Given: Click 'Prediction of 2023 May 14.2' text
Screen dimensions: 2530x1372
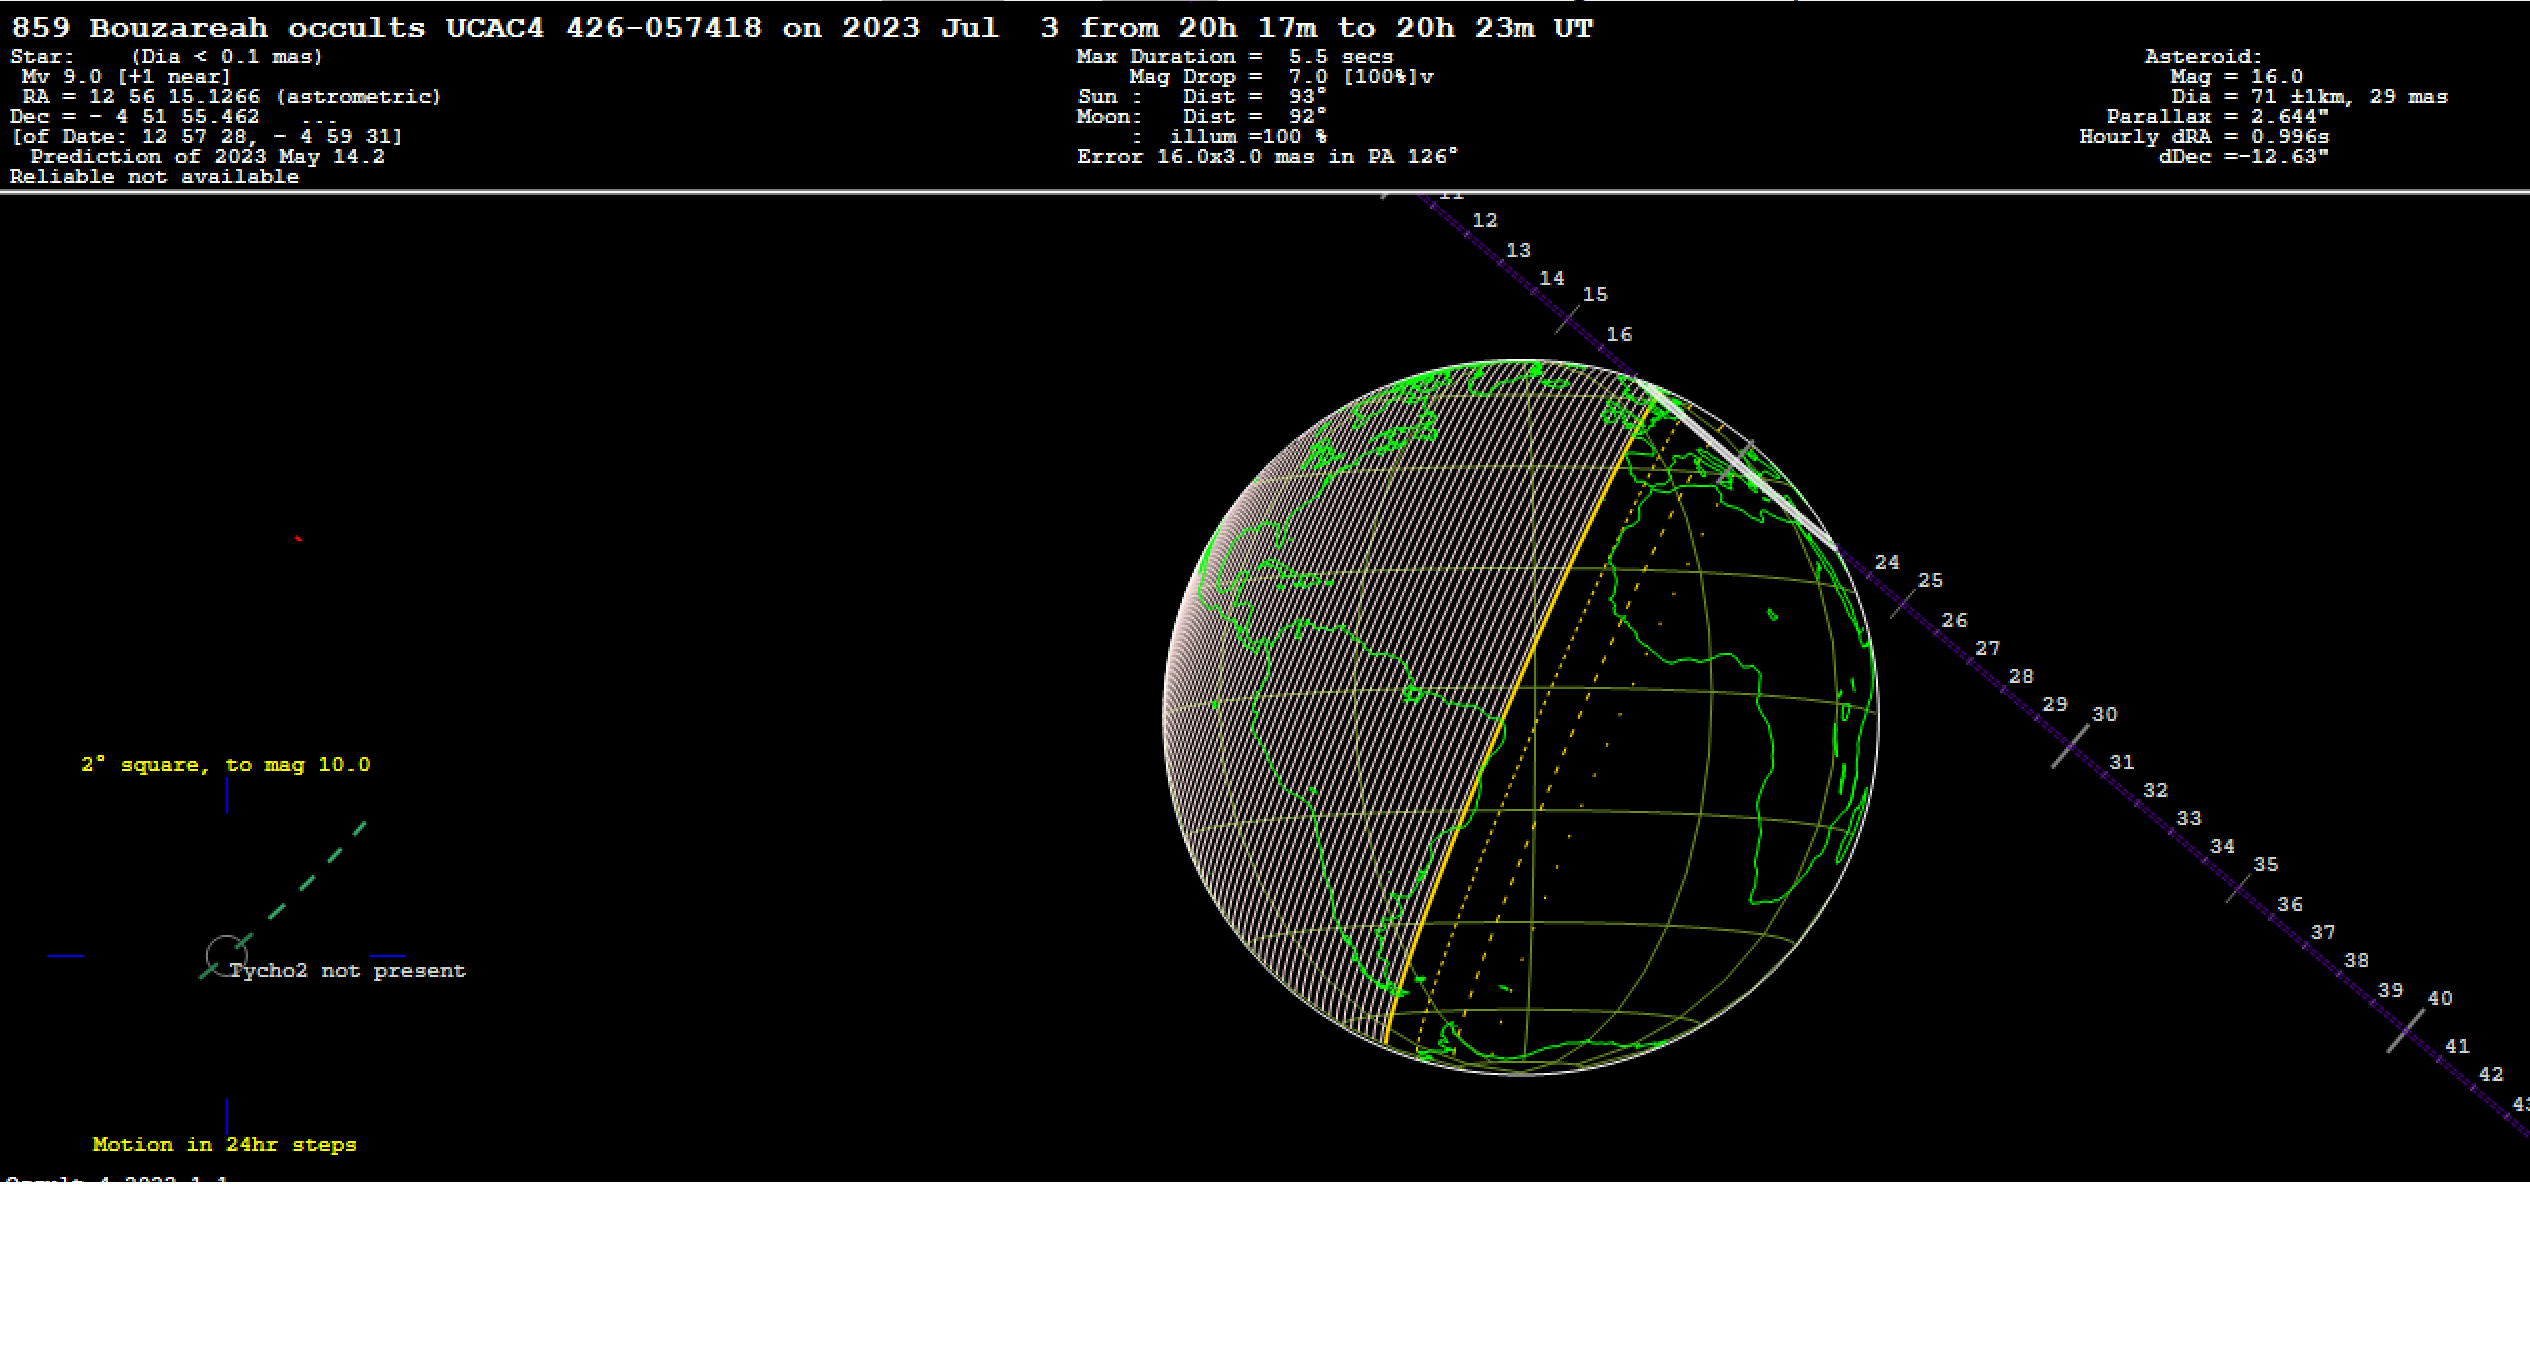Looking at the screenshot, I should pos(208,157).
